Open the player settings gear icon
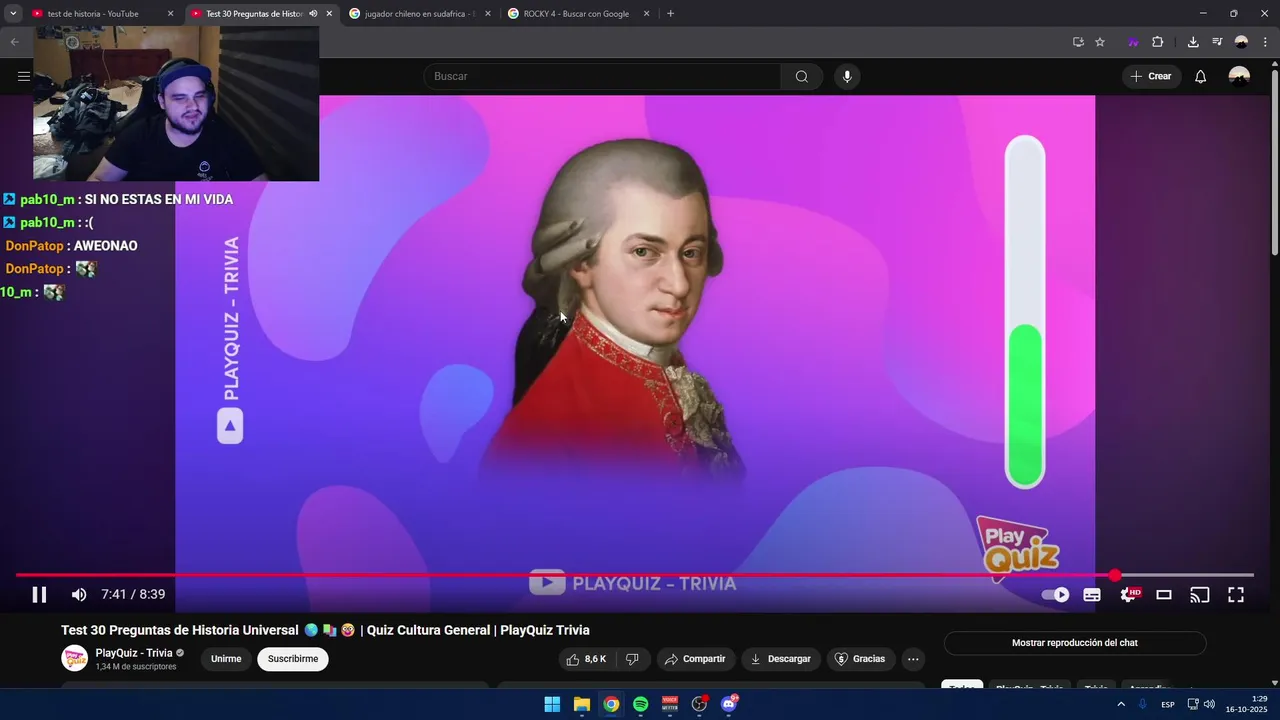Screen dimensions: 1280x720 click(x=1128, y=595)
